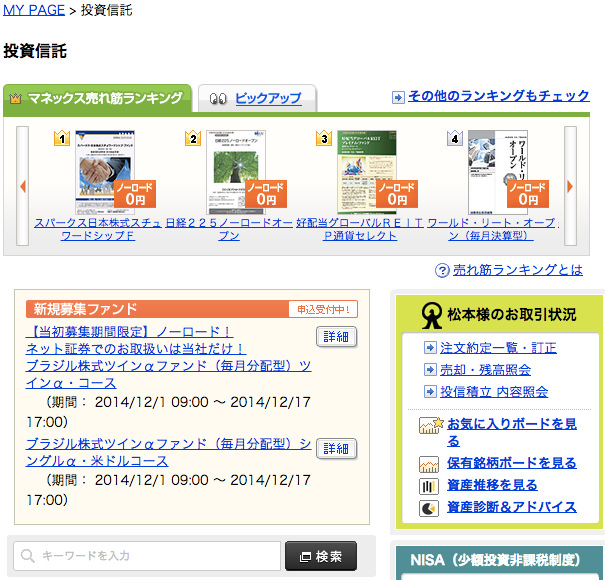
Task: Click the favorites board chart-star icon
Action: coord(431,426)
